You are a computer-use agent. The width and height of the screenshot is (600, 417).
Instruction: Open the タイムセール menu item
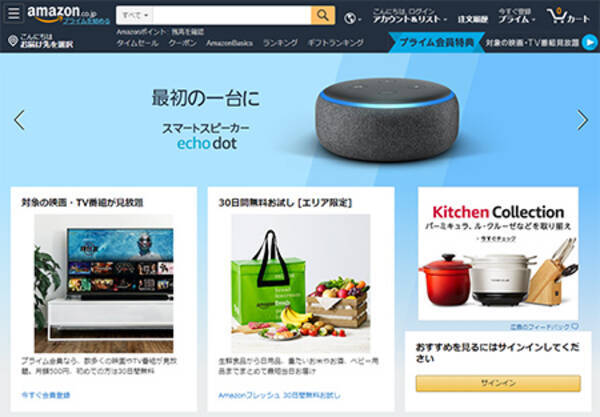click(137, 43)
